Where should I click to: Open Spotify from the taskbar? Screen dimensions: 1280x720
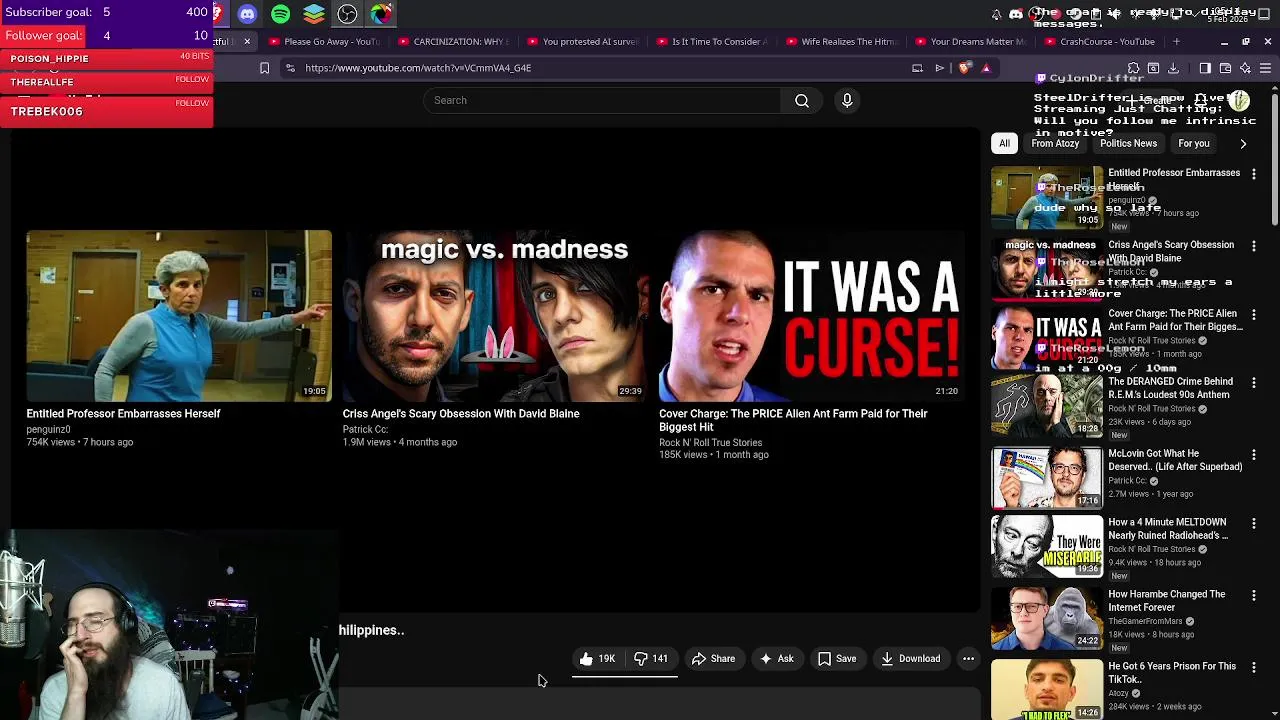point(280,14)
